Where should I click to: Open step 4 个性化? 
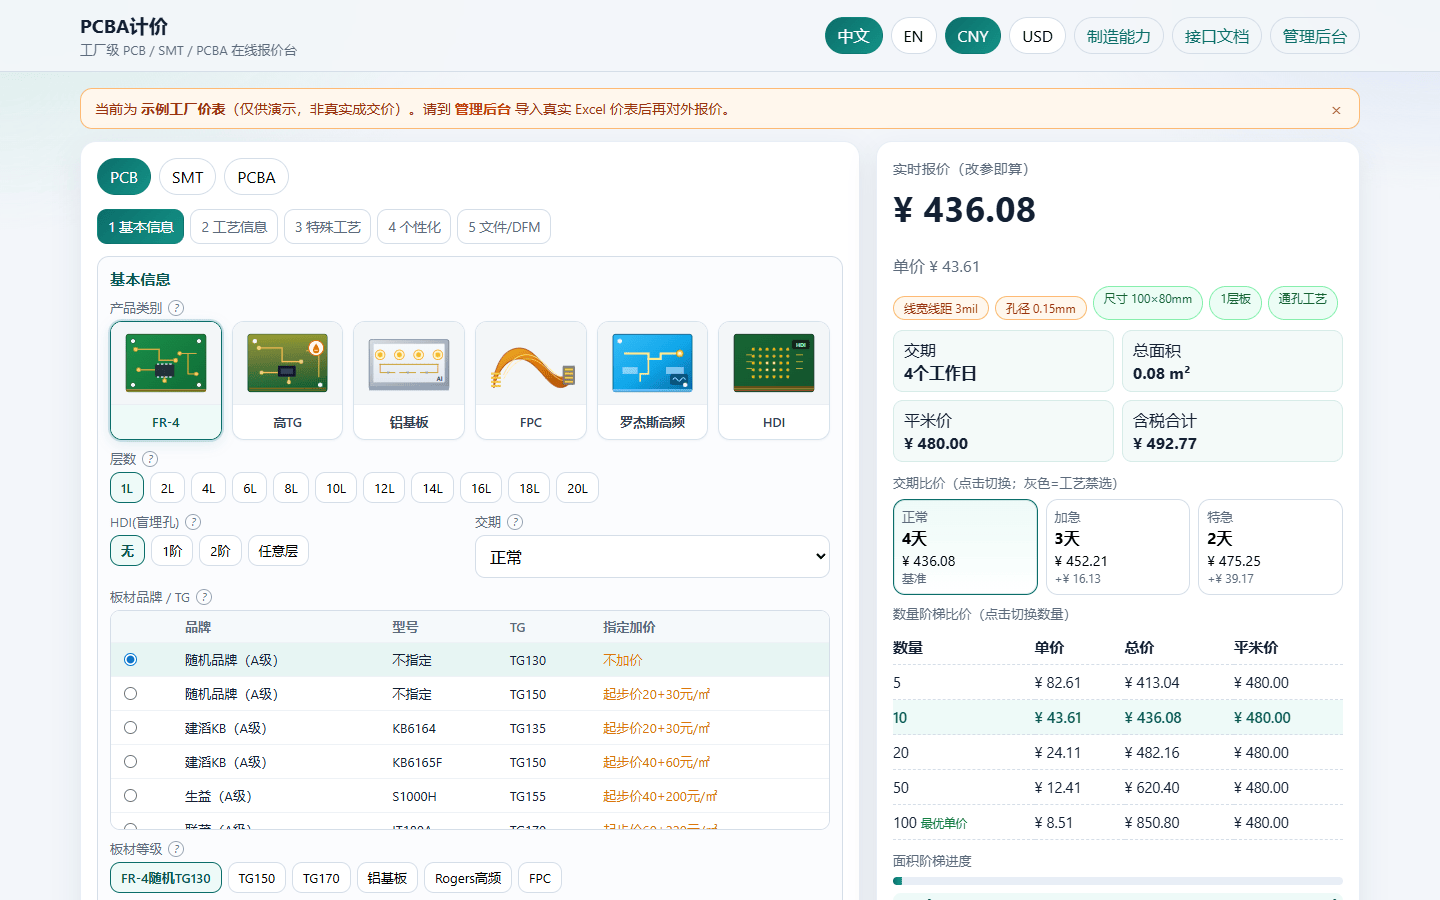tap(414, 227)
